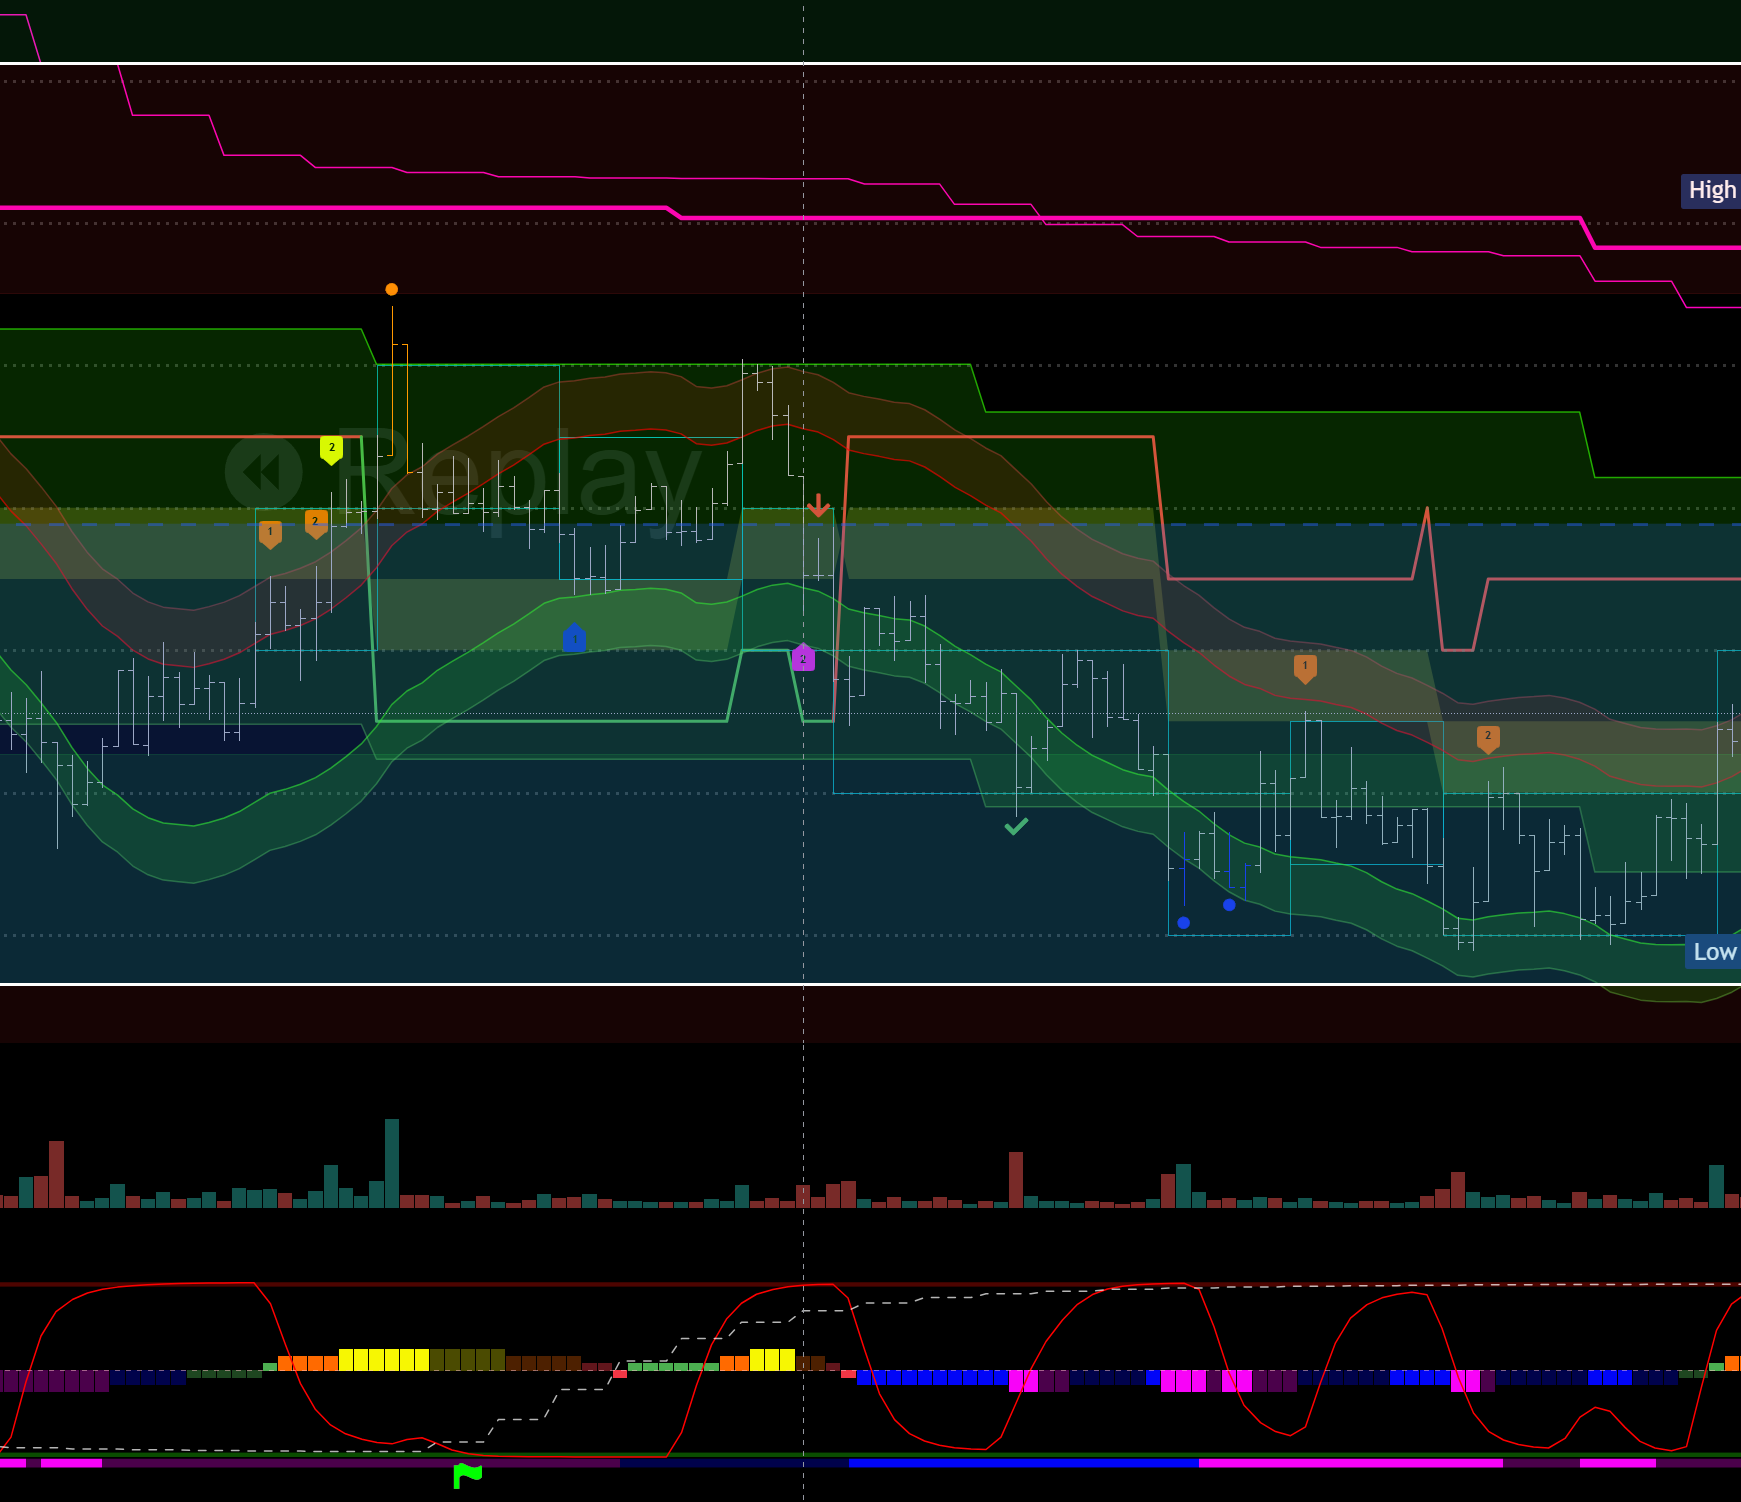1741x1502 pixels.
Task: Click the tallest teal volume bar
Action: (x=392, y=1162)
